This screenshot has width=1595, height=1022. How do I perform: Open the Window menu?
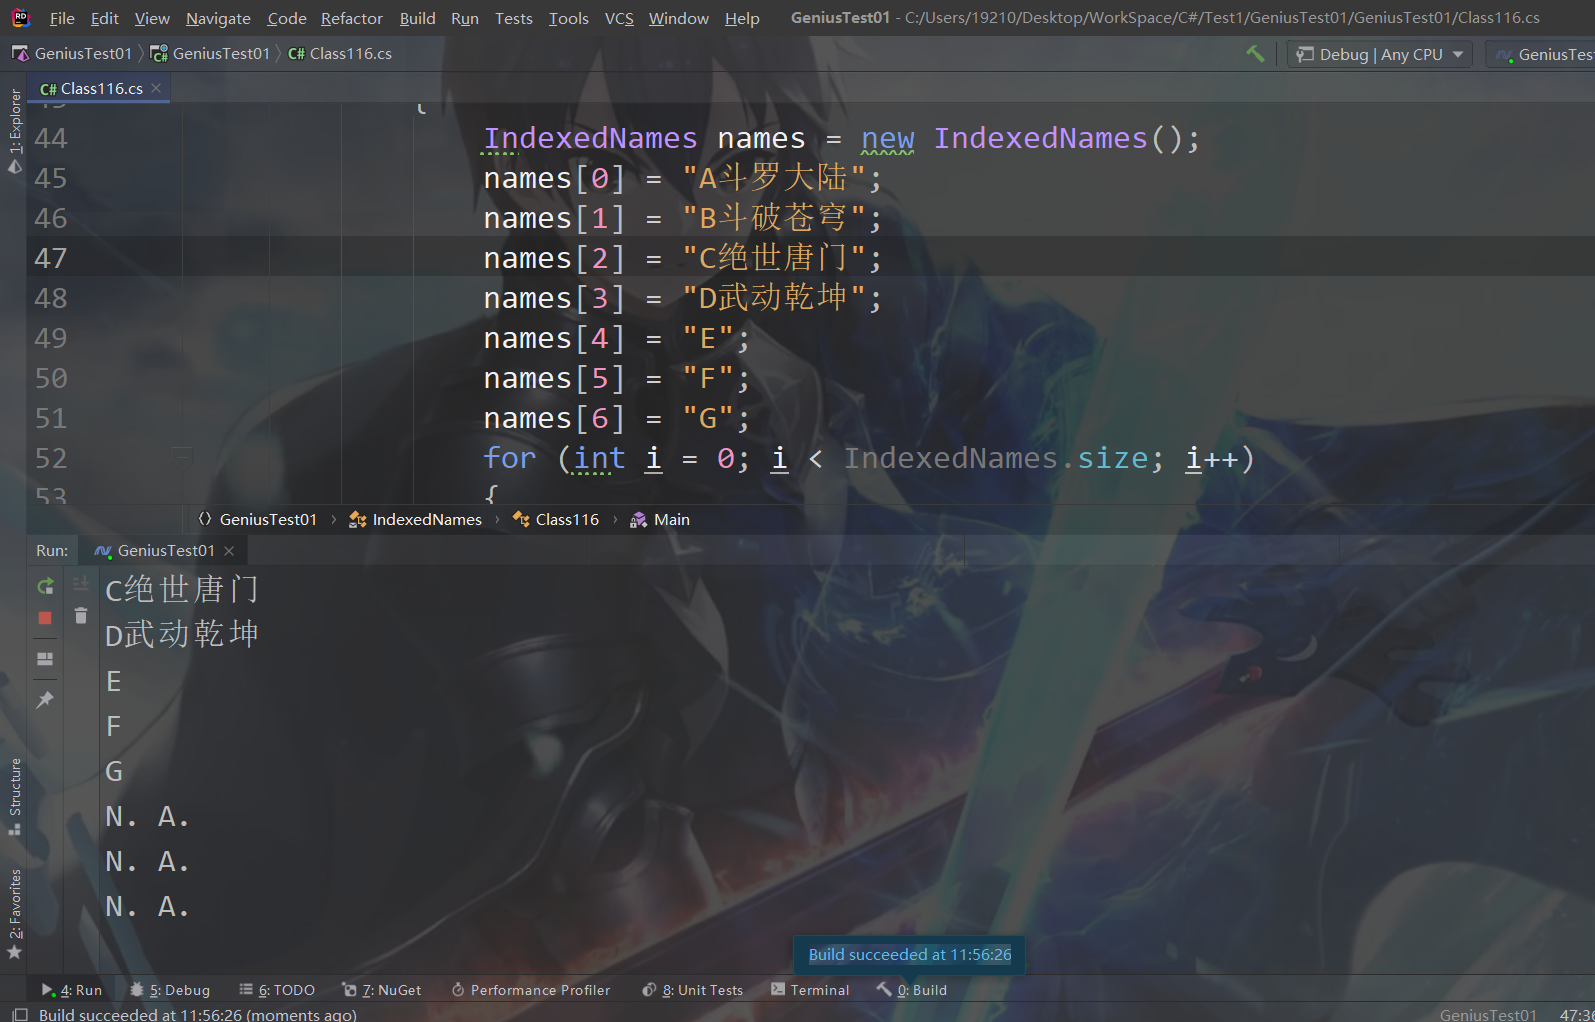pyautogui.click(x=679, y=18)
